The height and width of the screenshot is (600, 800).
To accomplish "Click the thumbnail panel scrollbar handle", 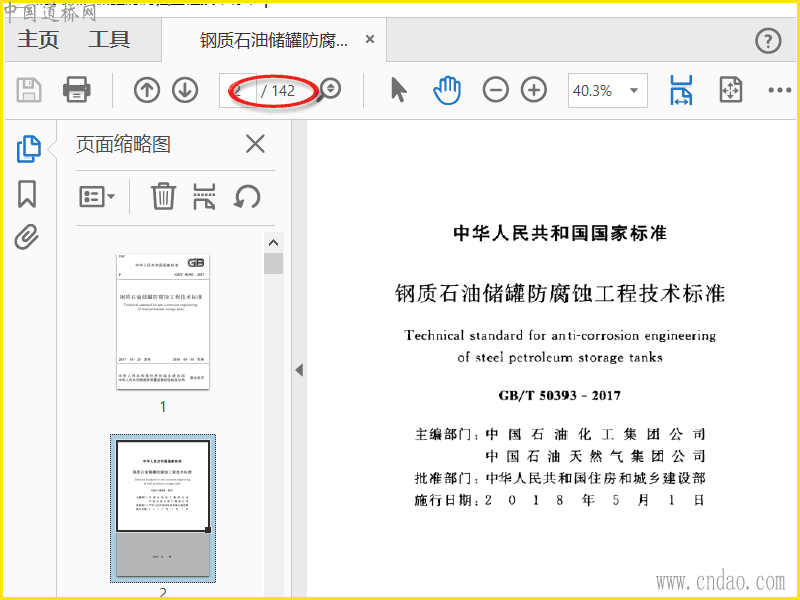I will pos(273,264).
